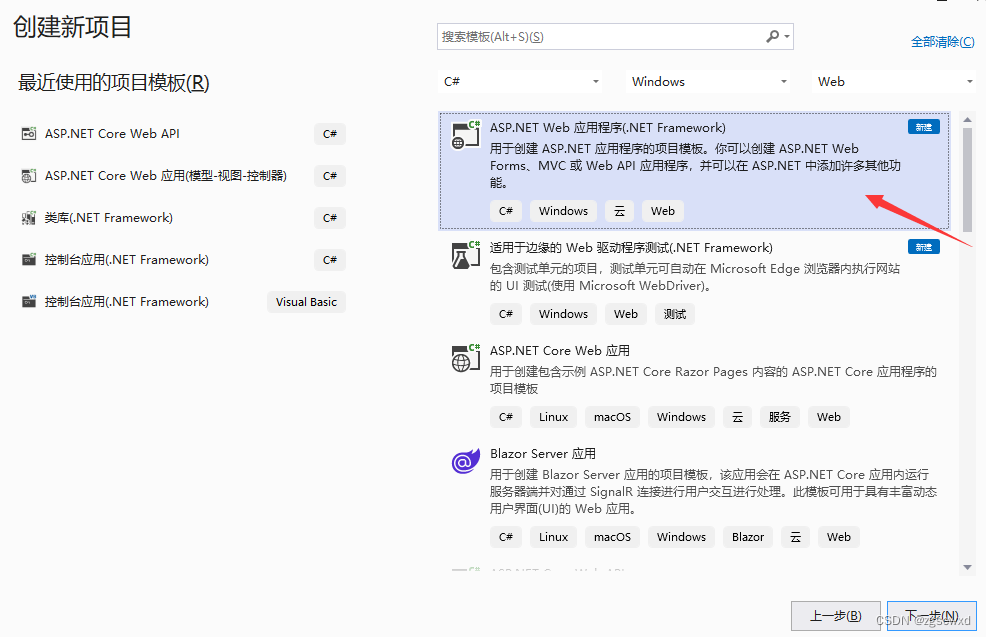Click the 创建新项目 dialog heading
Screen dimensions: 986x637
pyautogui.click(x=72, y=27)
